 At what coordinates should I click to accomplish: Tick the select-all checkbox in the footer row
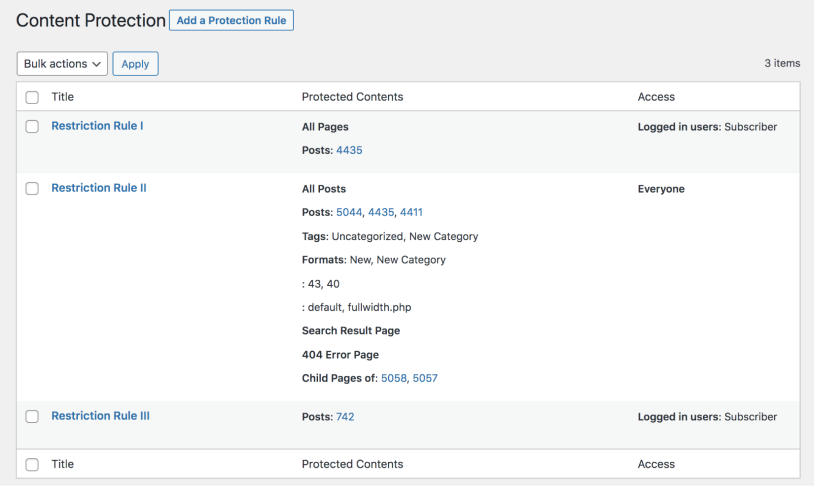32,464
